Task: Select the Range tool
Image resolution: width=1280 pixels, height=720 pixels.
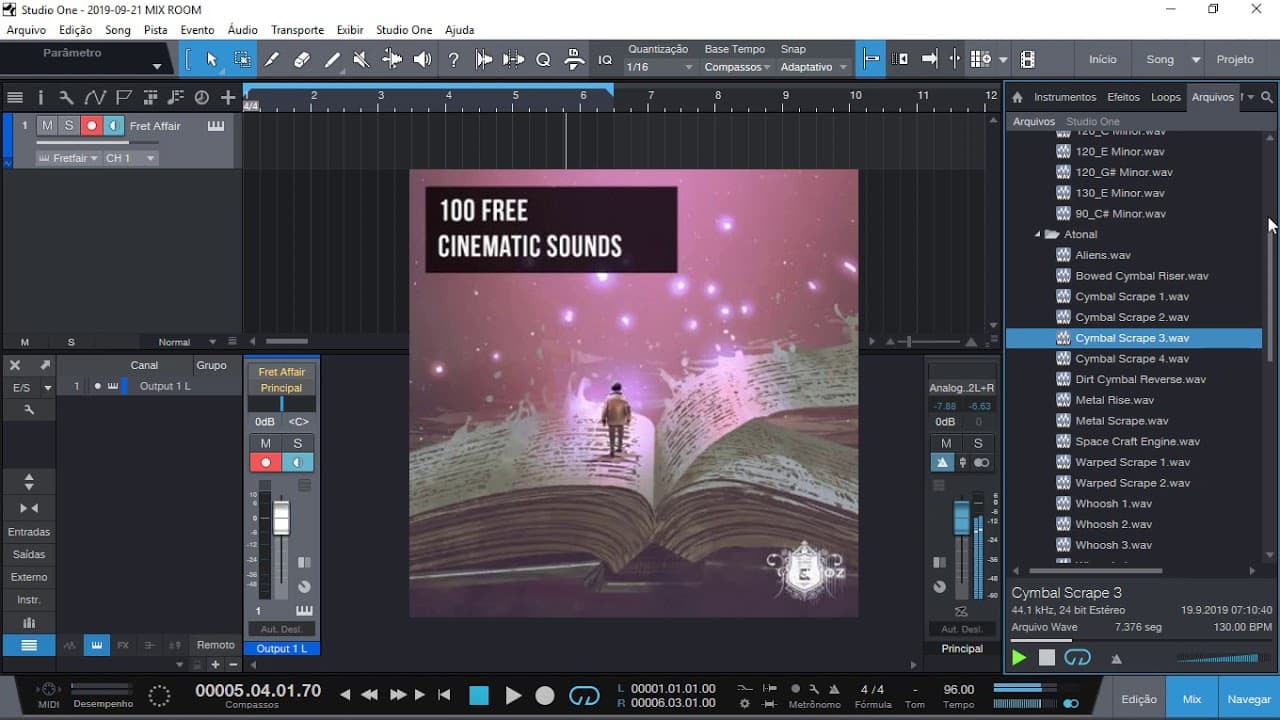Action: coord(242,60)
